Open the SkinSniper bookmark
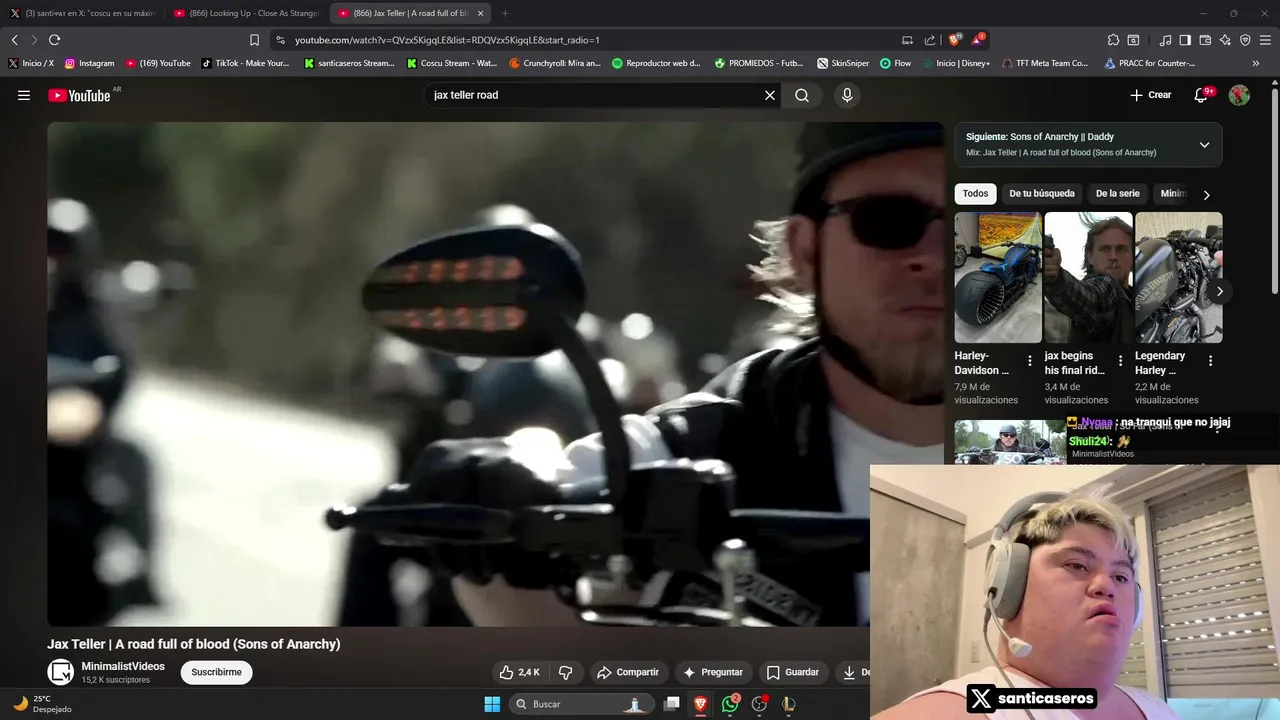The height and width of the screenshot is (720, 1280). pyautogui.click(x=843, y=63)
